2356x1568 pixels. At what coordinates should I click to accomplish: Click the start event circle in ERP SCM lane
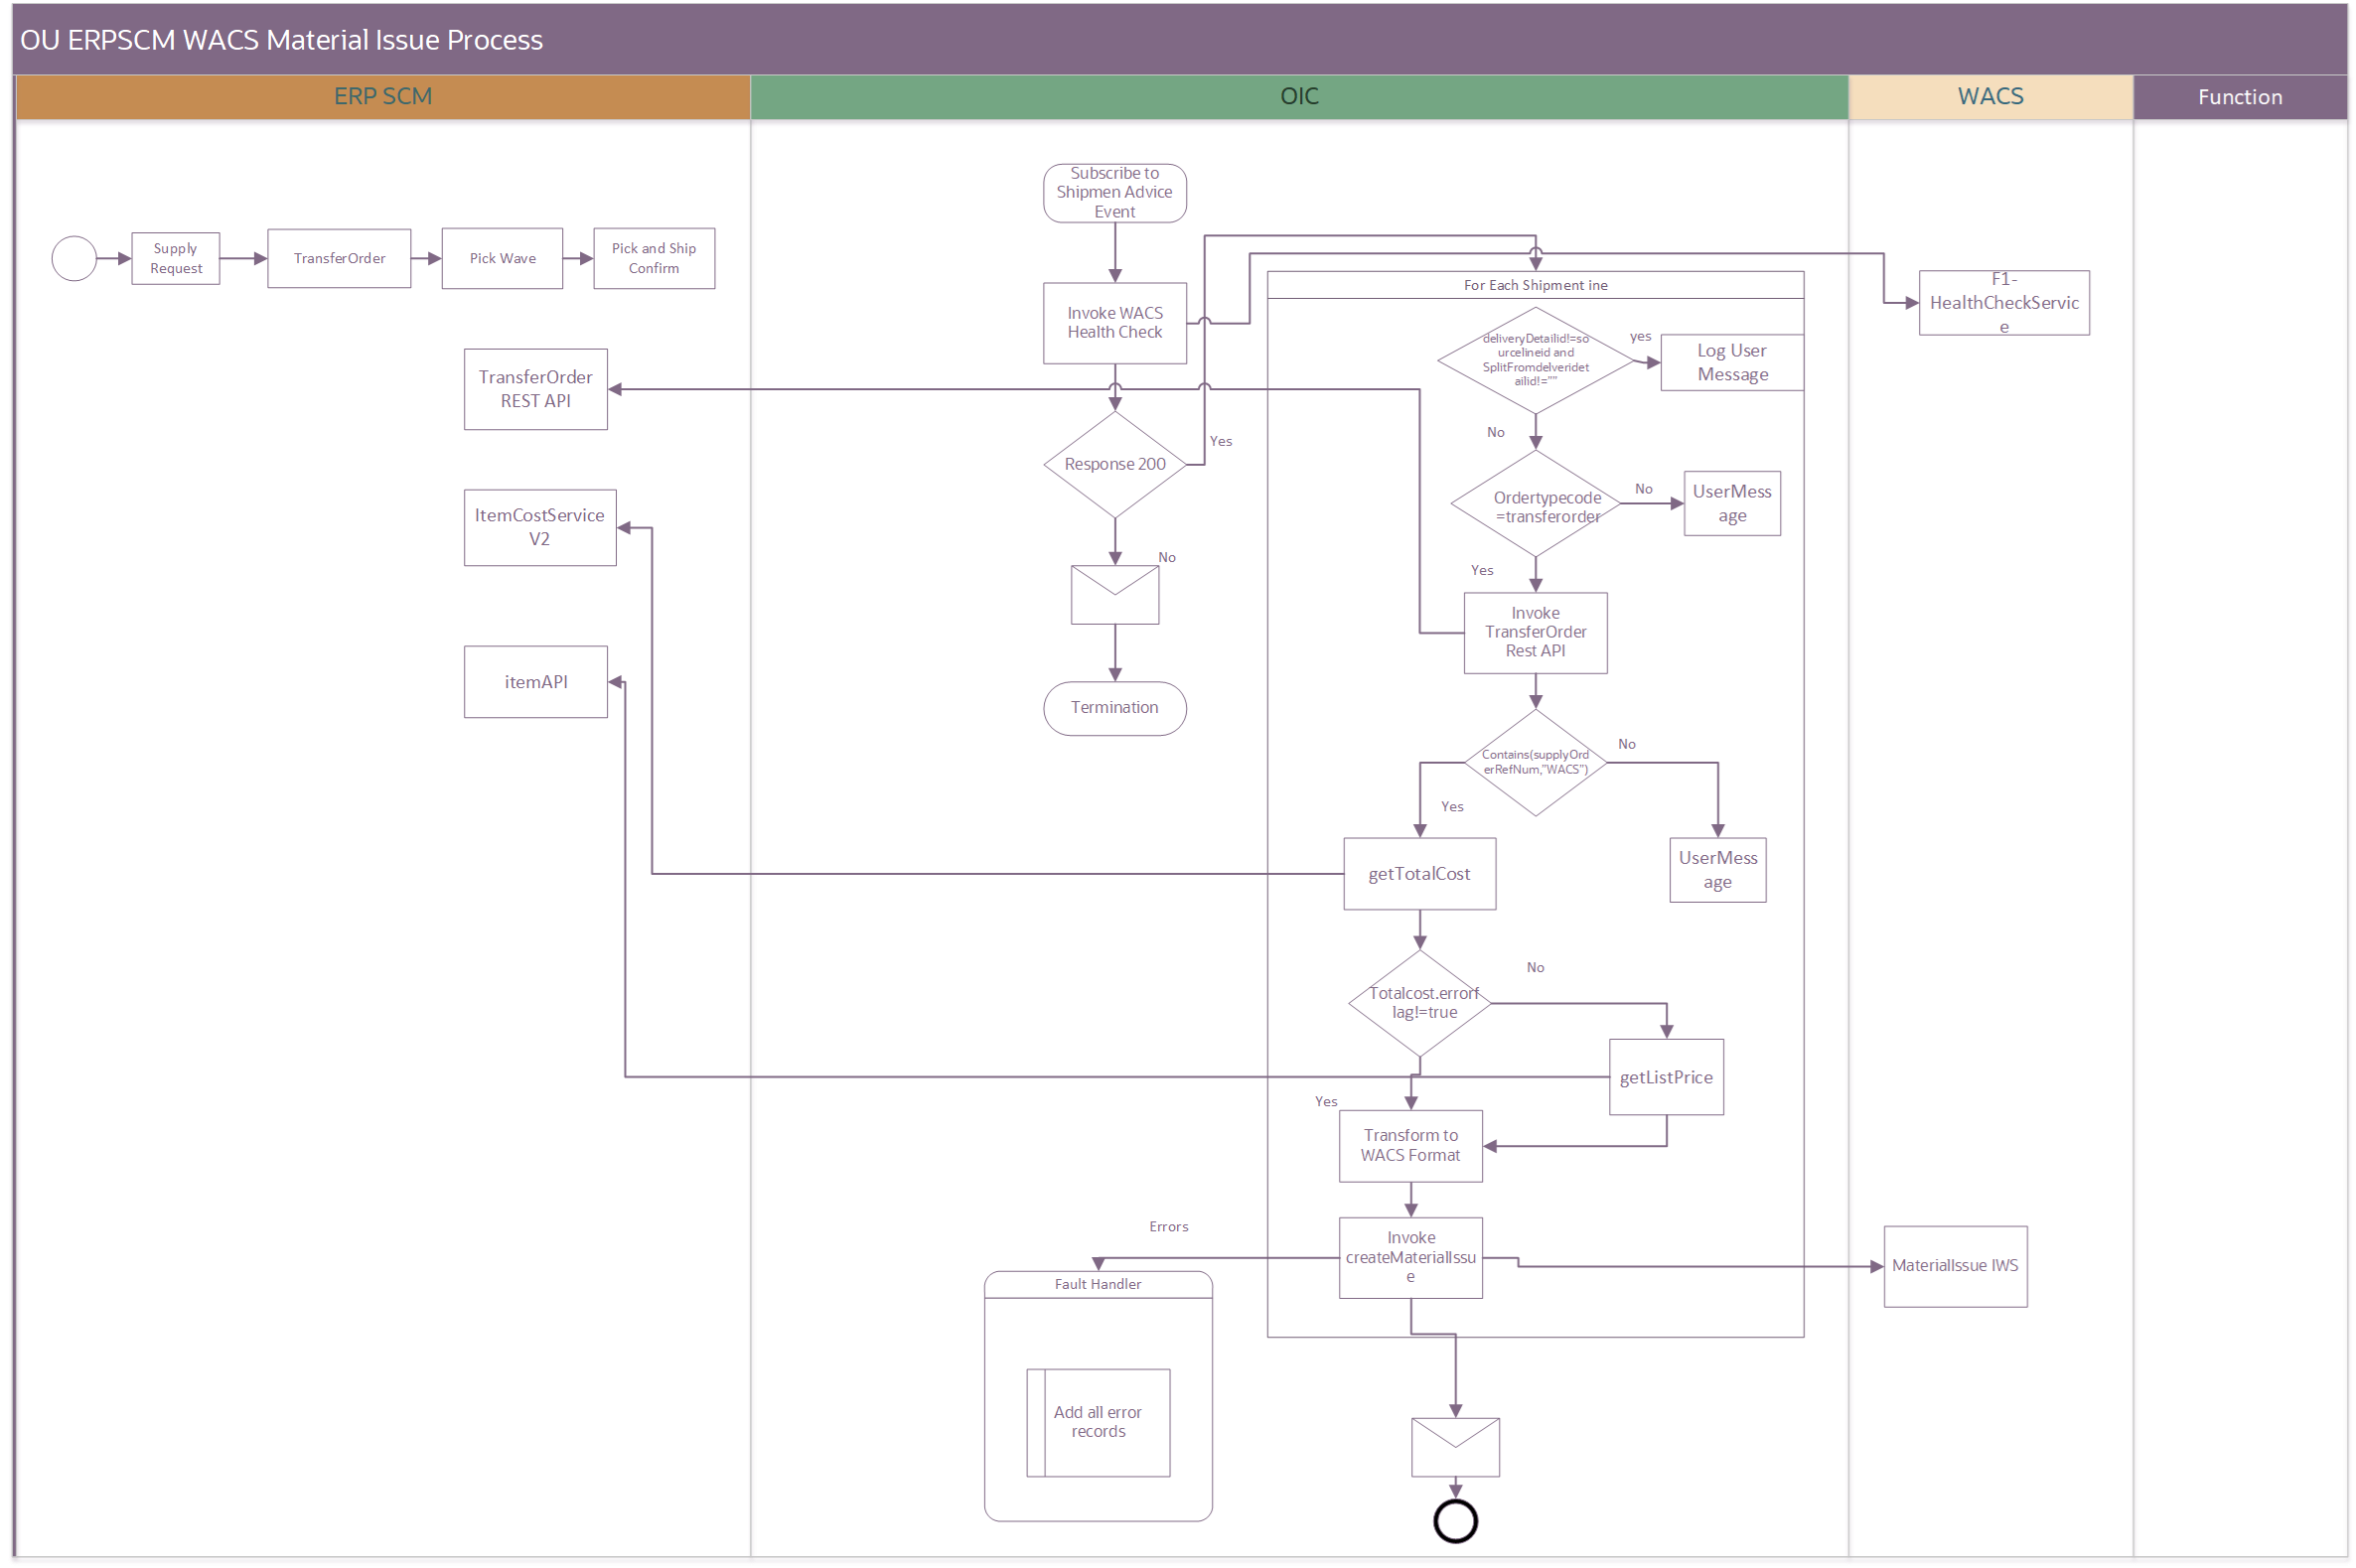pyautogui.click(x=74, y=259)
